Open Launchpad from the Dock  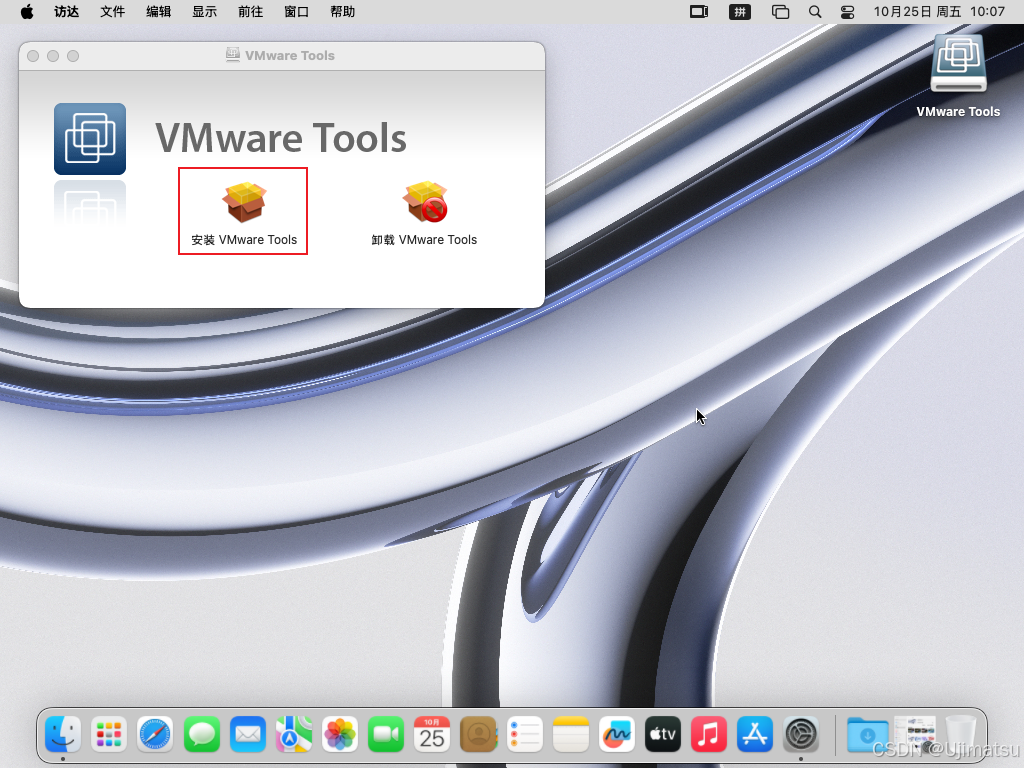pos(109,734)
